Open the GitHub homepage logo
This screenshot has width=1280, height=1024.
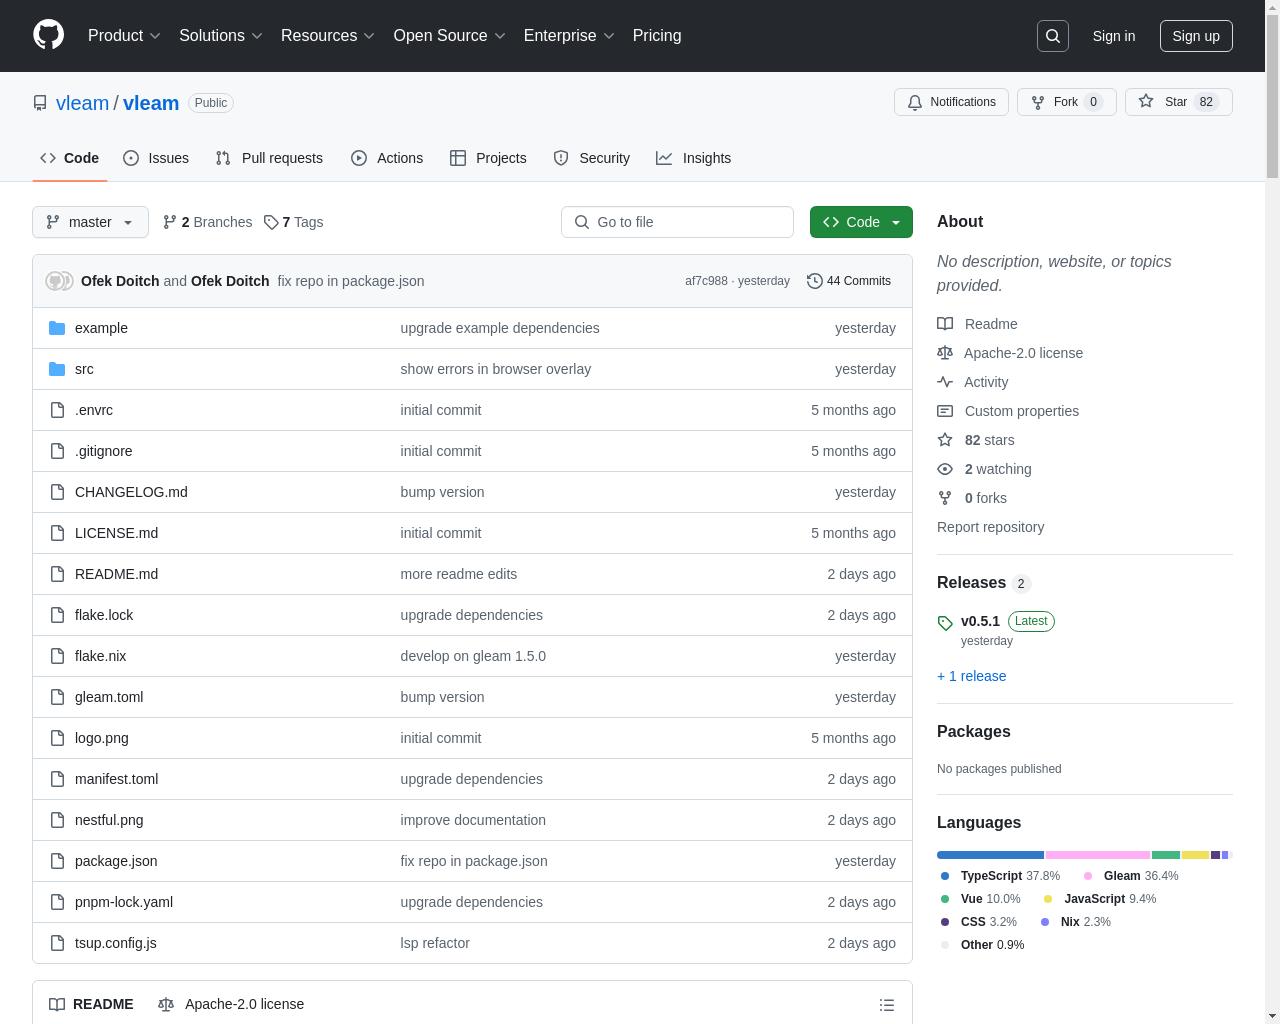48,35
